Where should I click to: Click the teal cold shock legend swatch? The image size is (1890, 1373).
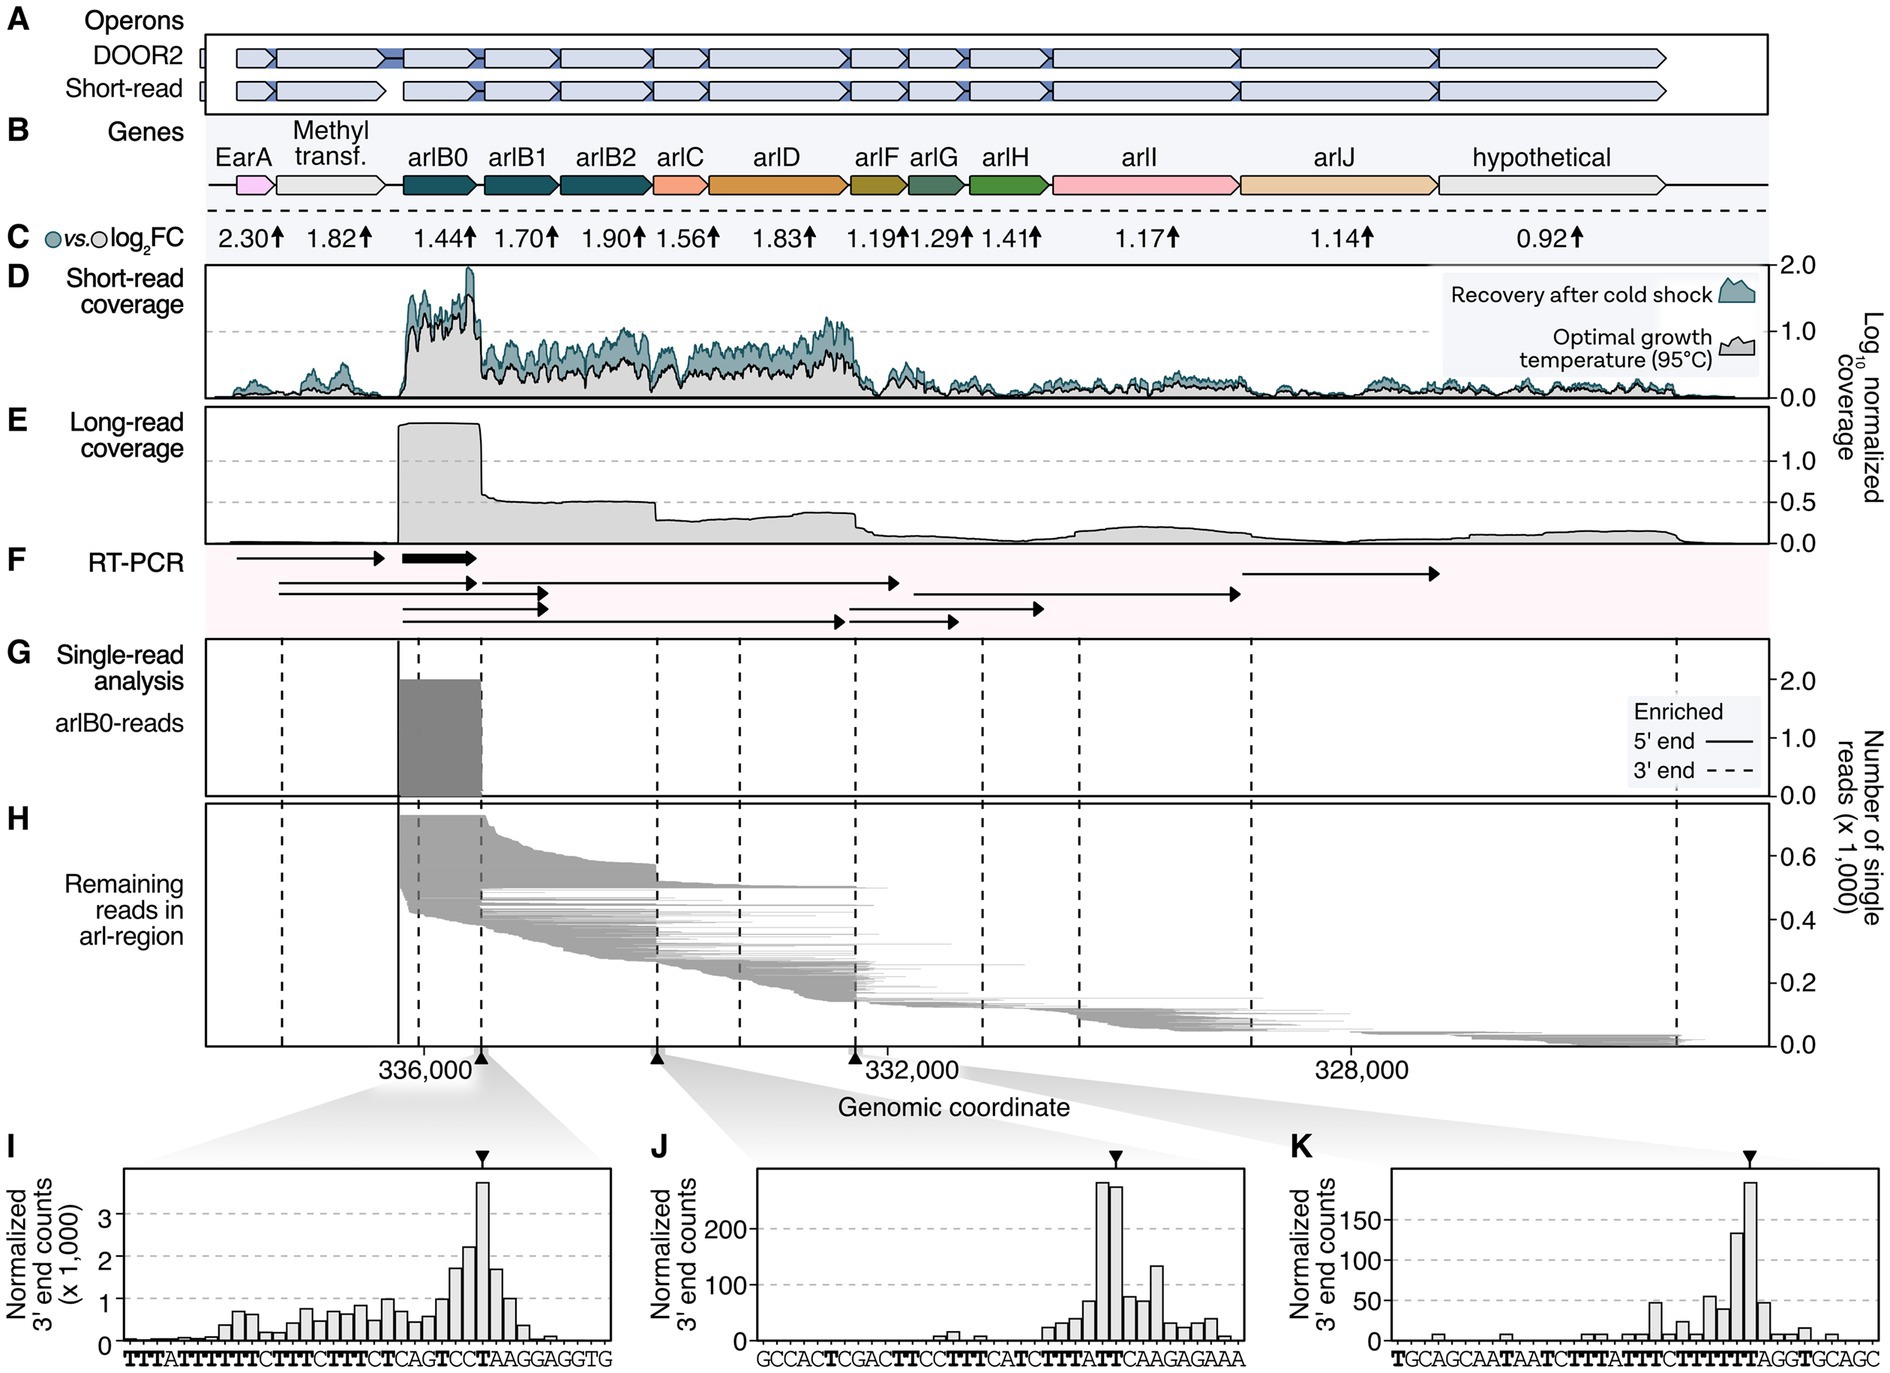pyautogui.click(x=1737, y=292)
